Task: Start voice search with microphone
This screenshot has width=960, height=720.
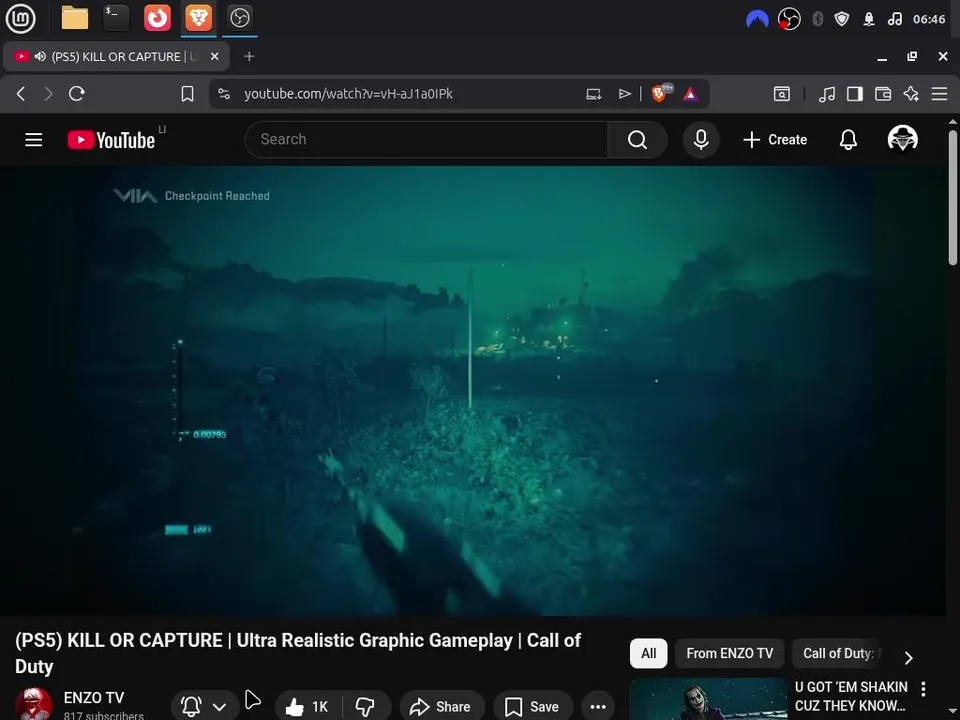Action: tap(701, 140)
